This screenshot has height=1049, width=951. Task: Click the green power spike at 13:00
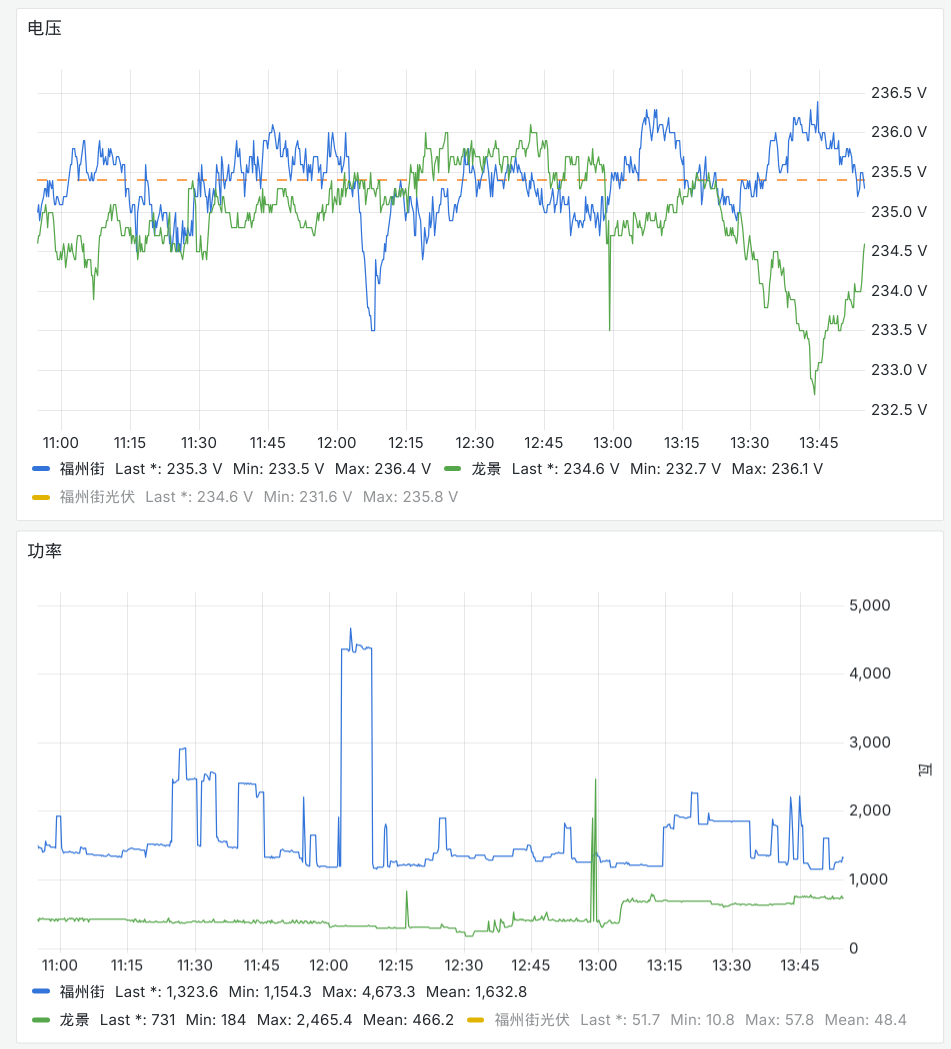pyautogui.click(x=595, y=790)
